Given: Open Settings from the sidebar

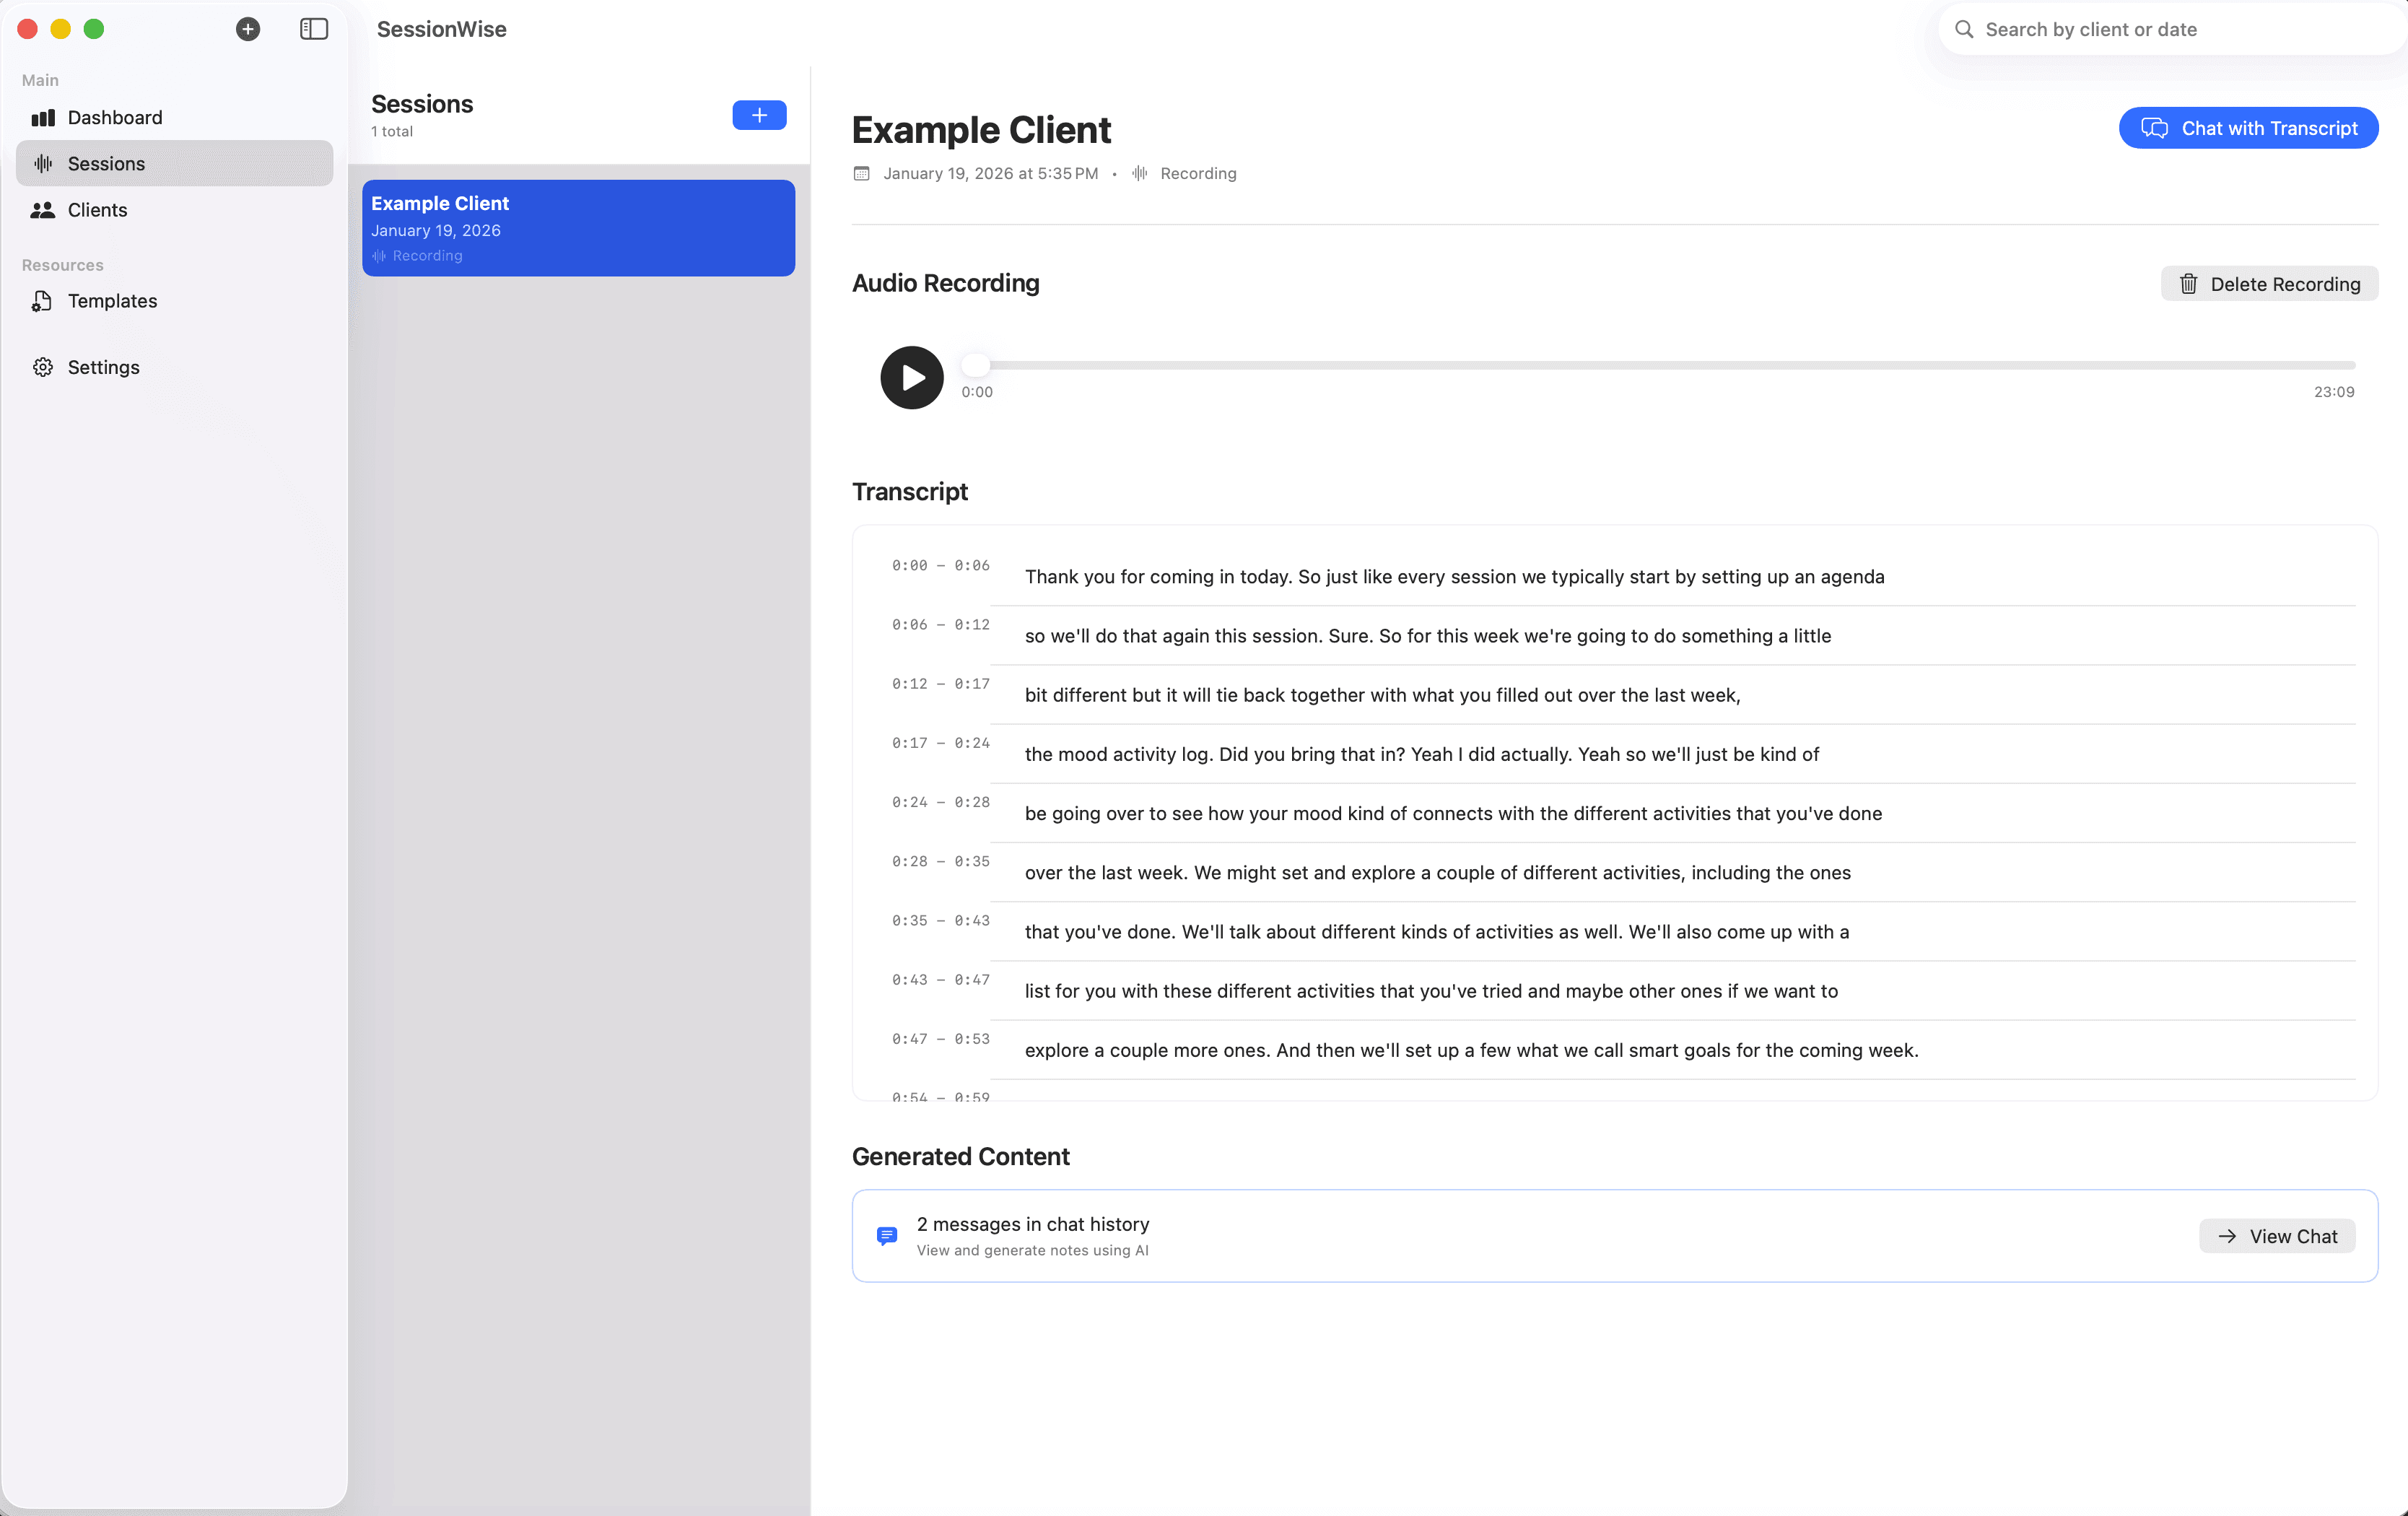Looking at the screenshot, I should tap(103, 367).
